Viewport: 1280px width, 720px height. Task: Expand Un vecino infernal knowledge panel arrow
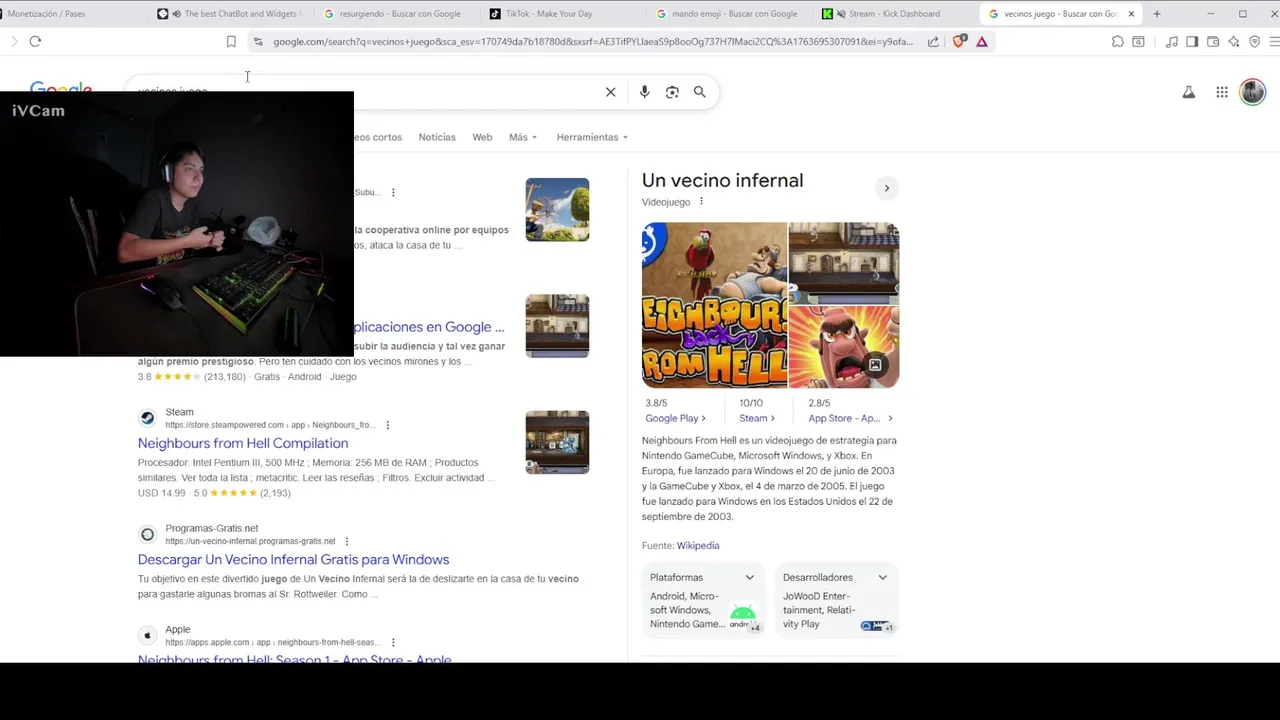(886, 188)
